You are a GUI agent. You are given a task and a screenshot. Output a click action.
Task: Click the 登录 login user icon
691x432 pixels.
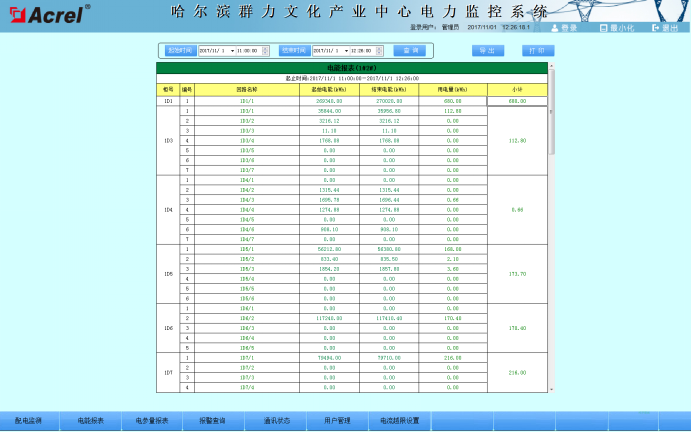pyautogui.click(x=555, y=28)
